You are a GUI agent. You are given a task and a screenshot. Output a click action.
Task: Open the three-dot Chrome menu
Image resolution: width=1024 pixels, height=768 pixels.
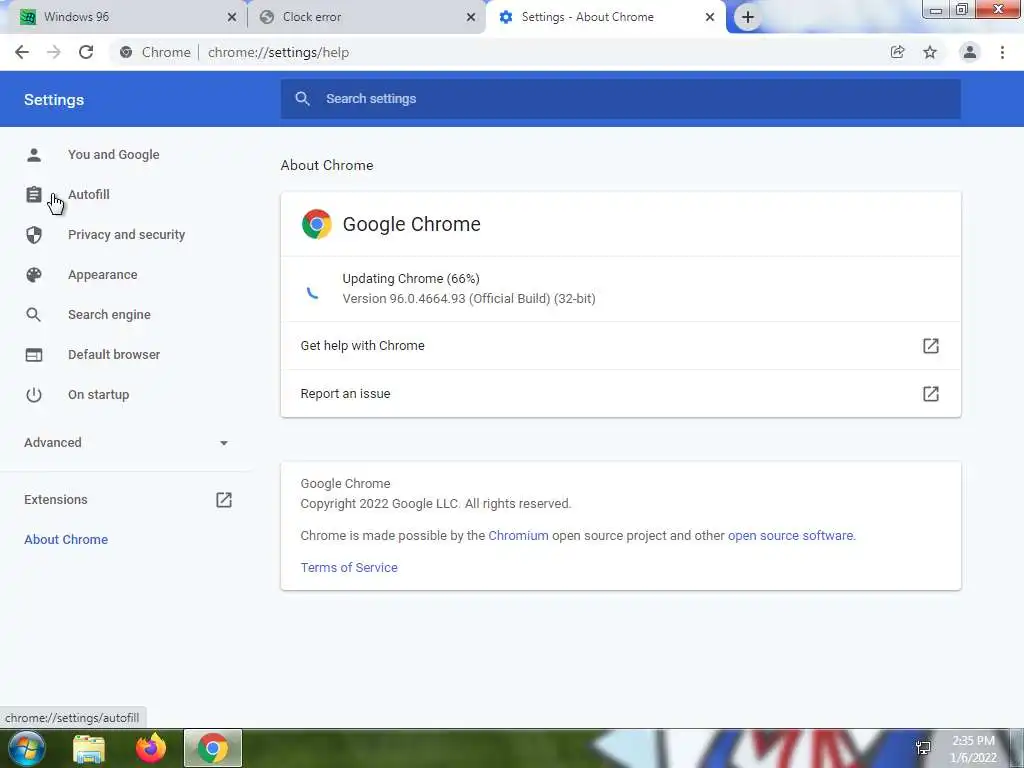pos(1002,52)
